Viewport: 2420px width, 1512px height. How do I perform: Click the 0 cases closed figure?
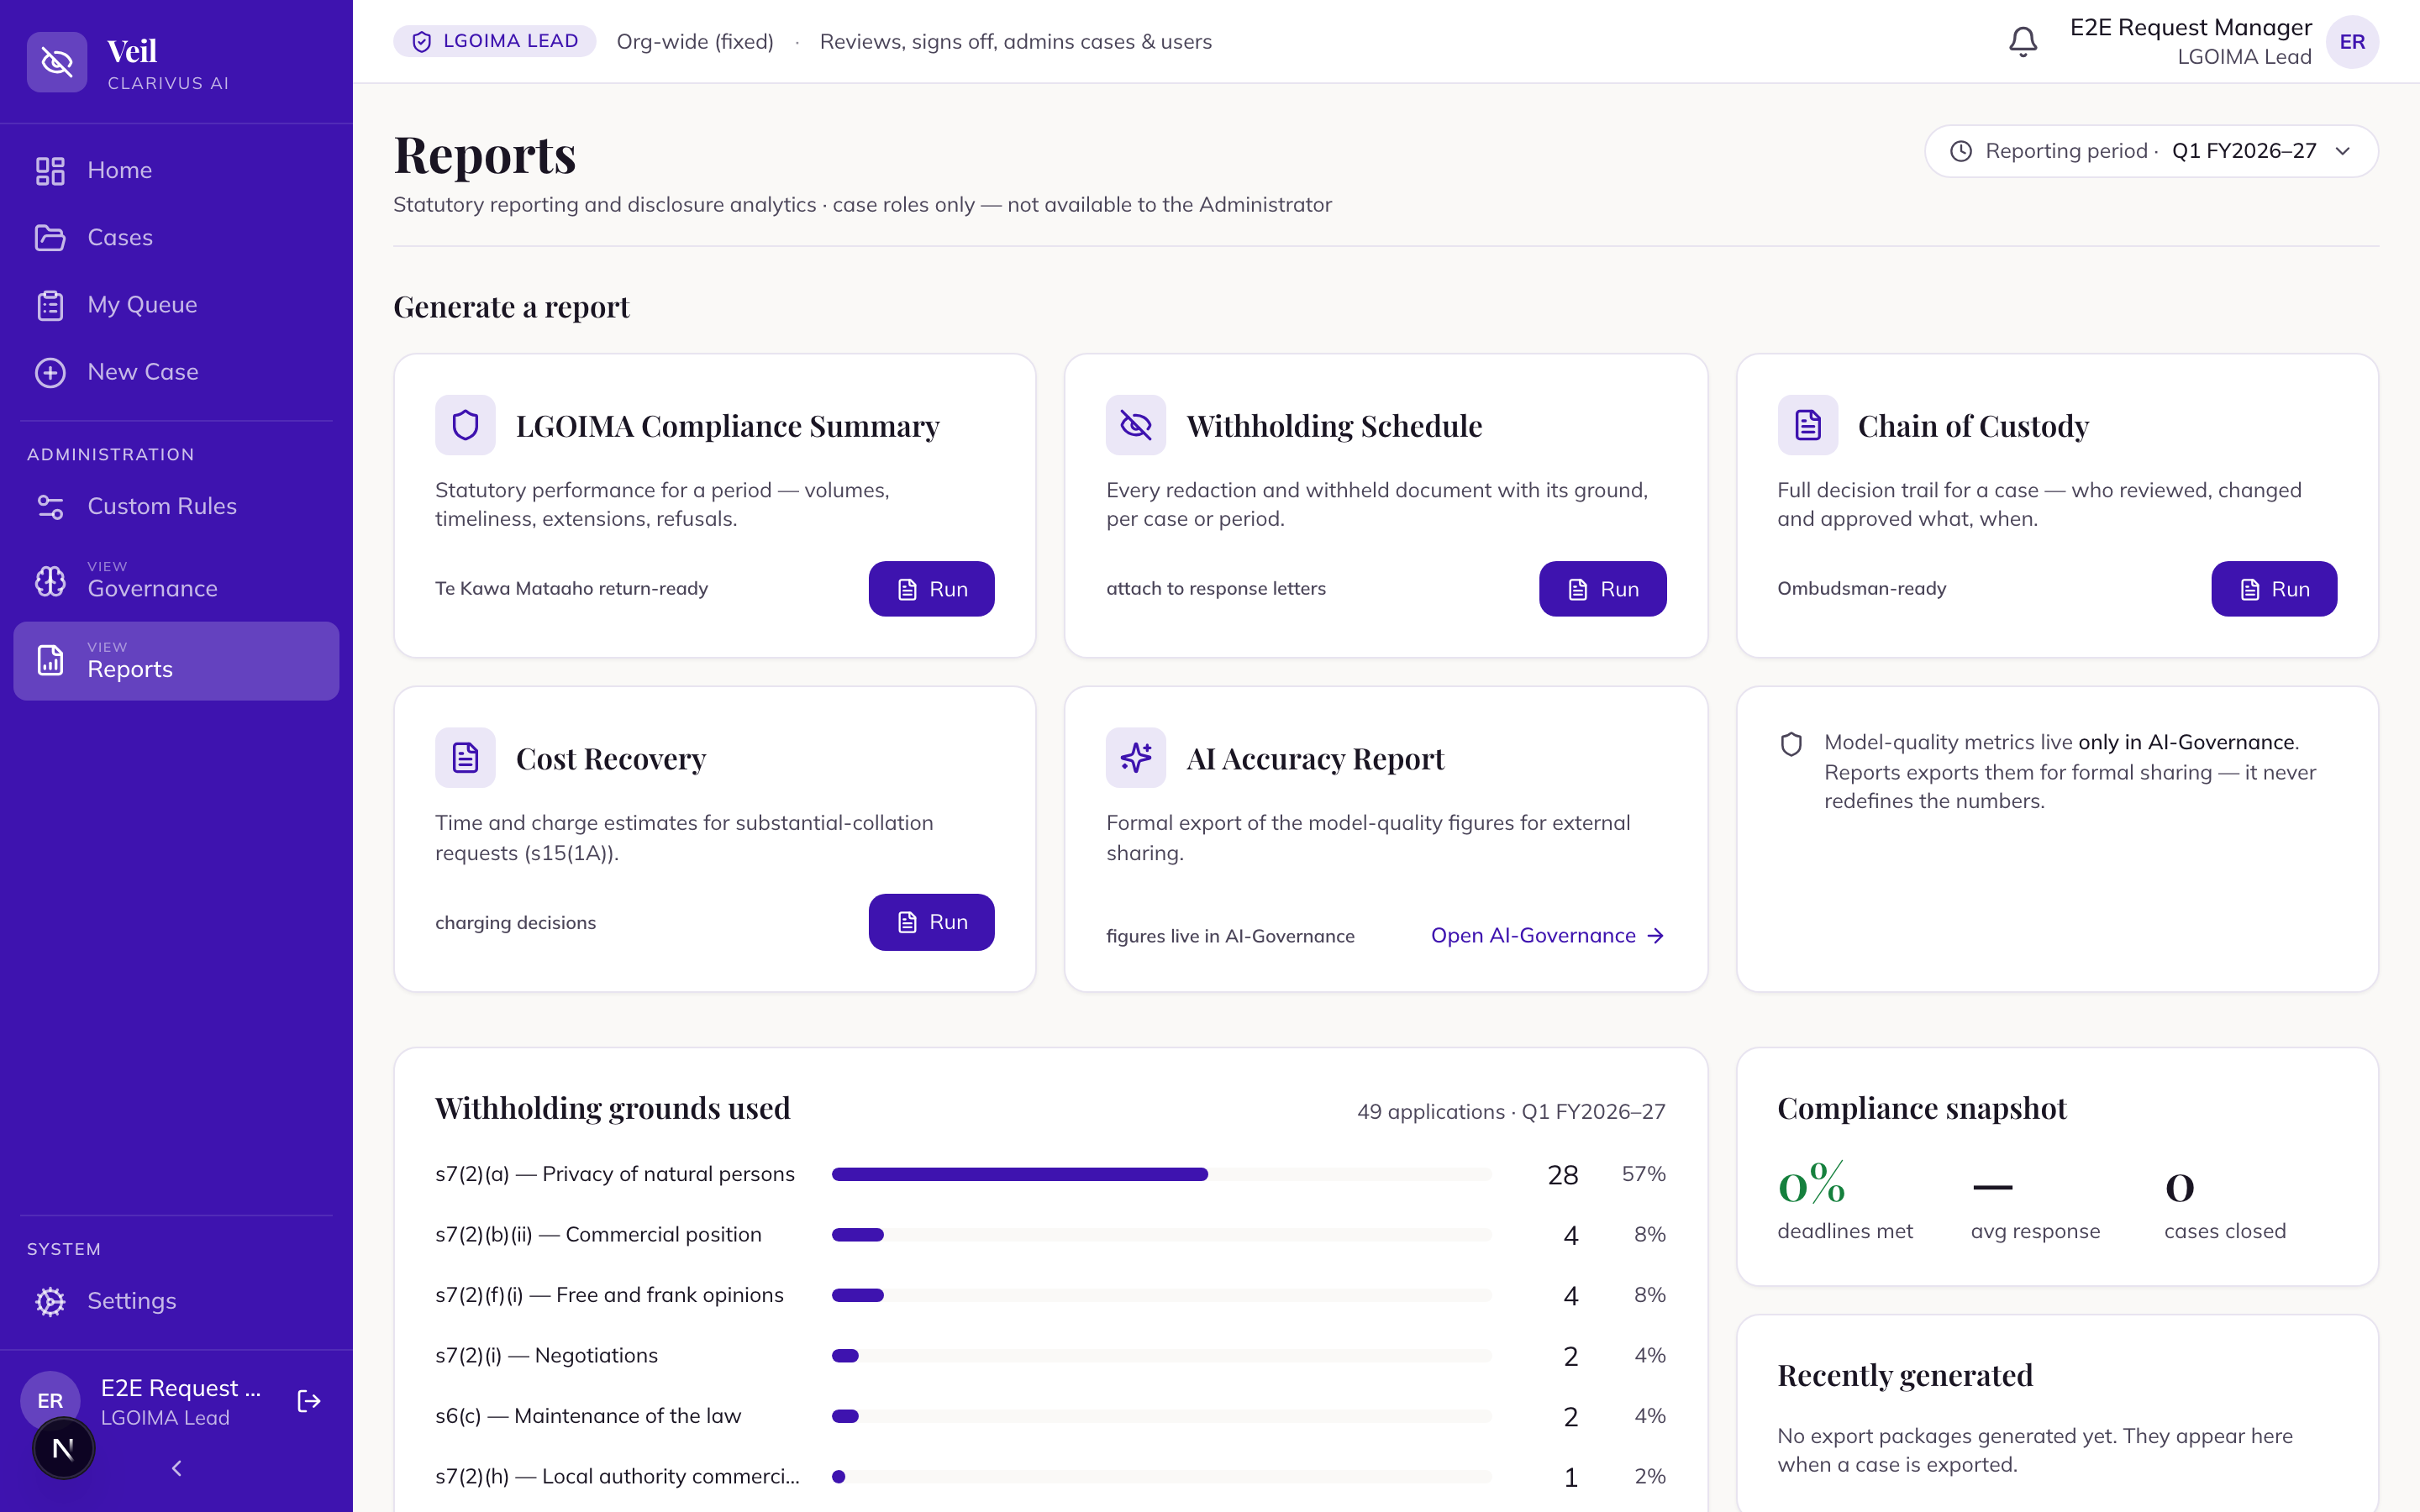2179,1188
